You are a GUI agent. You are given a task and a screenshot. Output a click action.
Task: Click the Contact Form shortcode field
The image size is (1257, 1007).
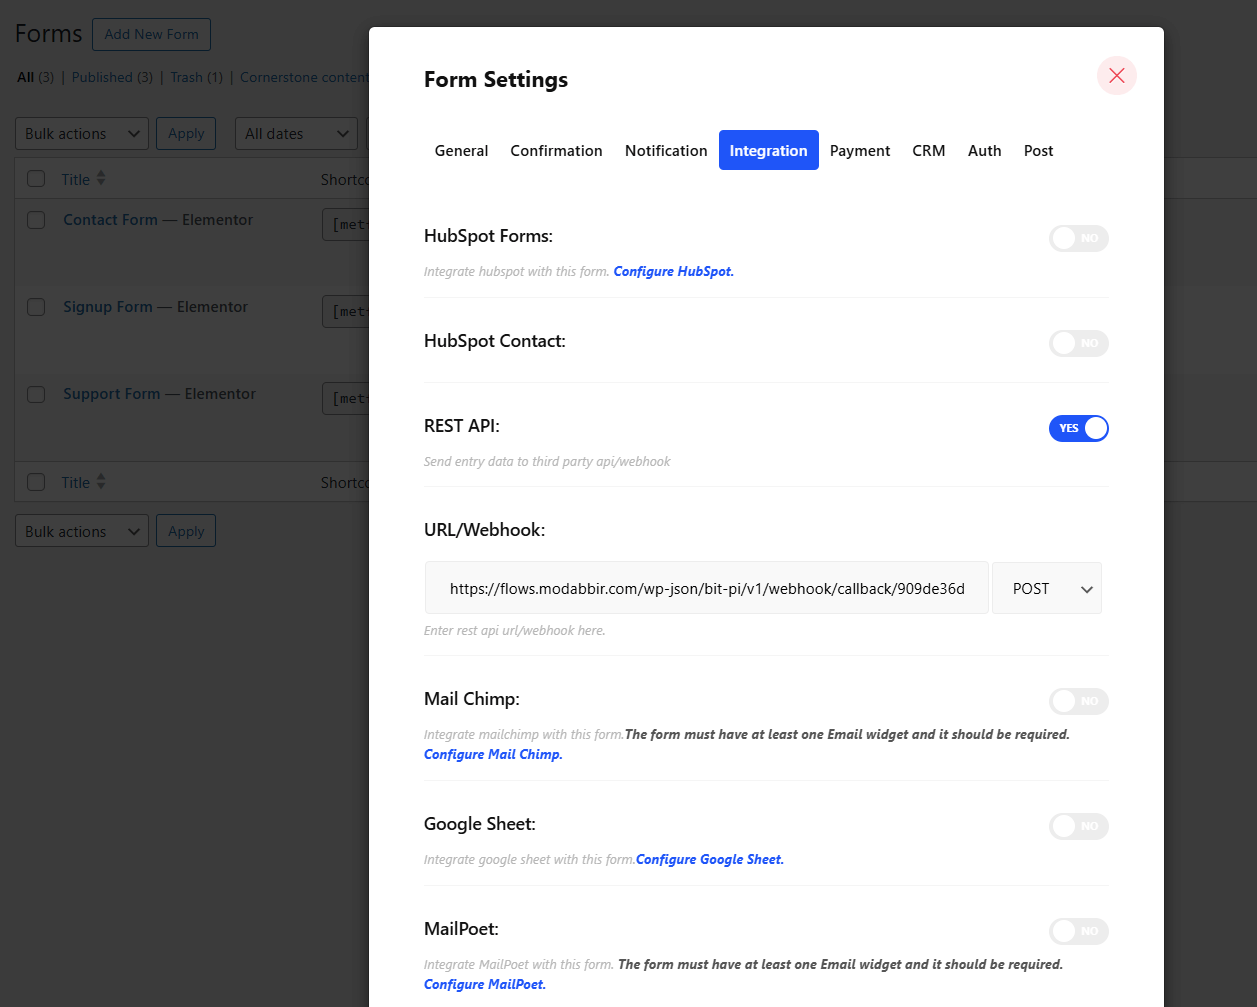tap(346, 224)
